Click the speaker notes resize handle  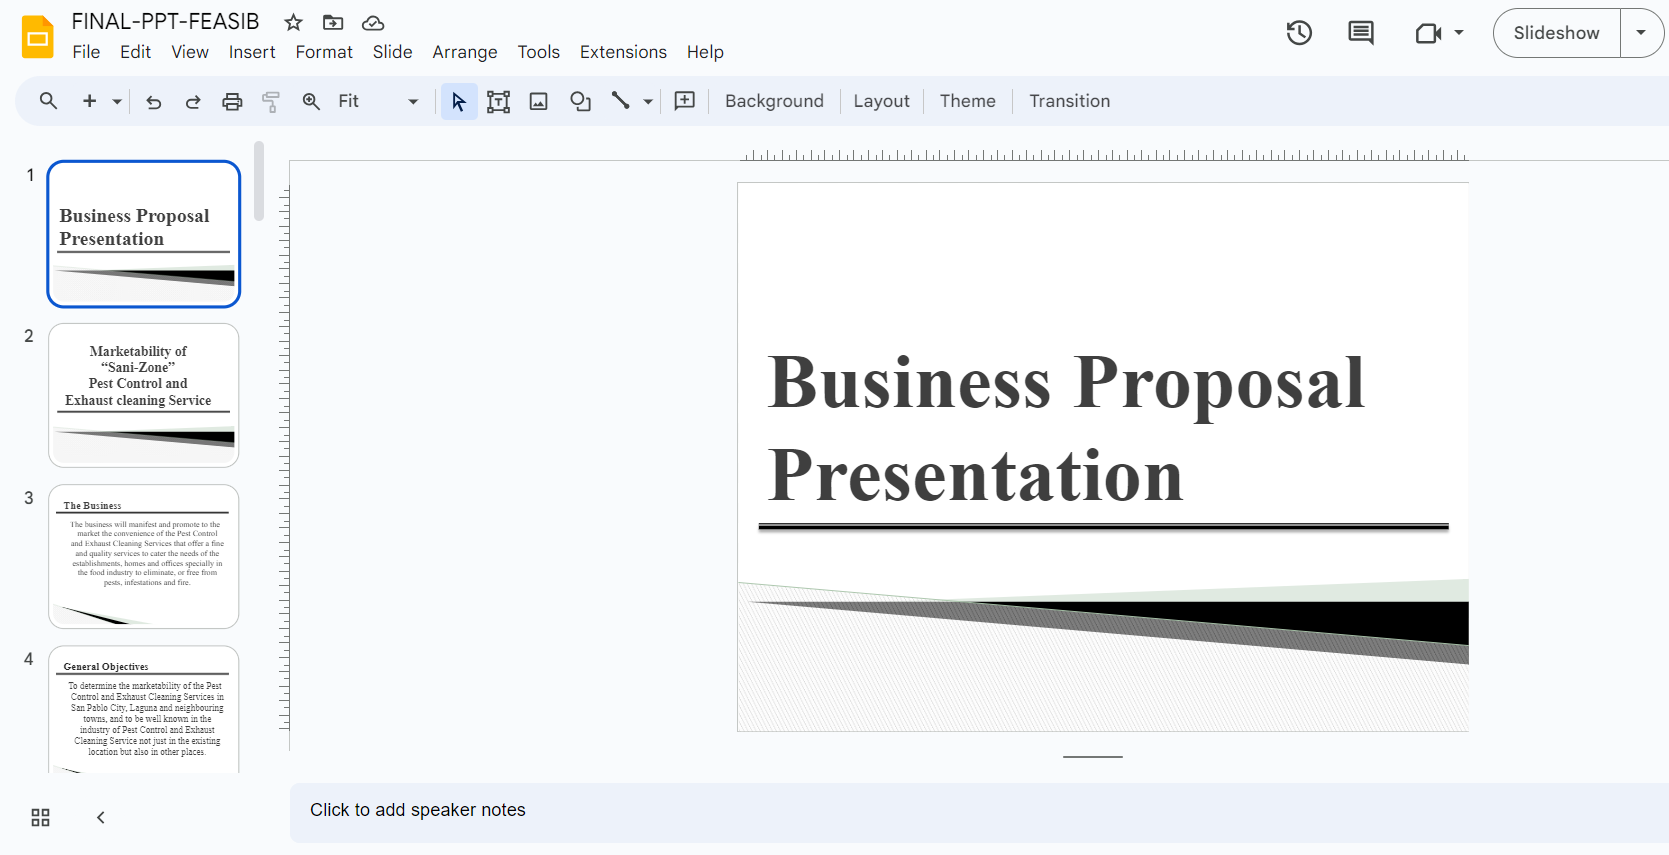pyautogui.click(x=1093, y=757)
